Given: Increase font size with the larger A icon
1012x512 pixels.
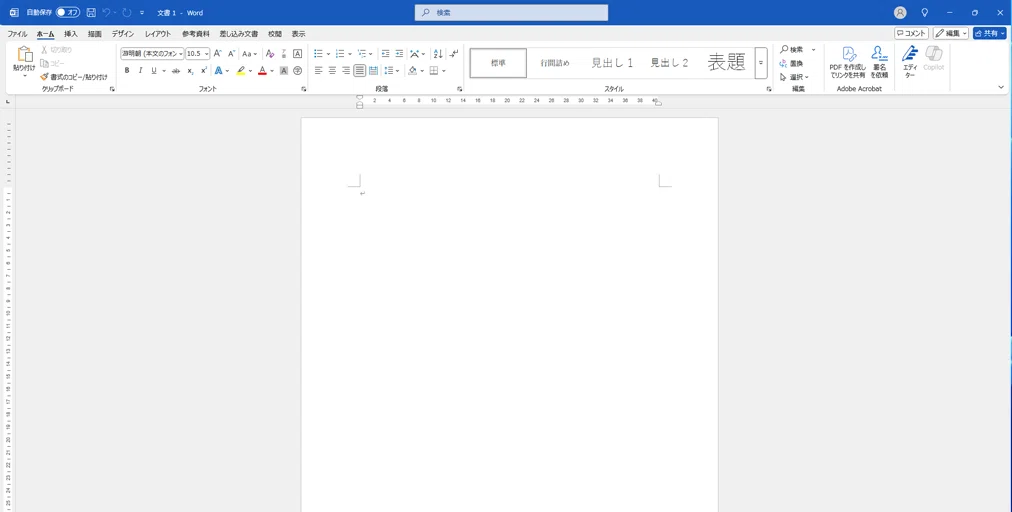Looking at the screenshot, I should pos(218,54).
